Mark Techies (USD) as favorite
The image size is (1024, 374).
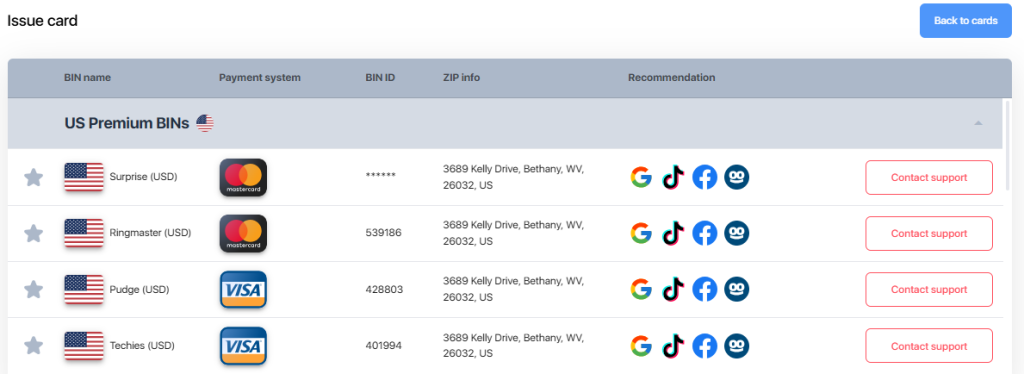(33, 345)
